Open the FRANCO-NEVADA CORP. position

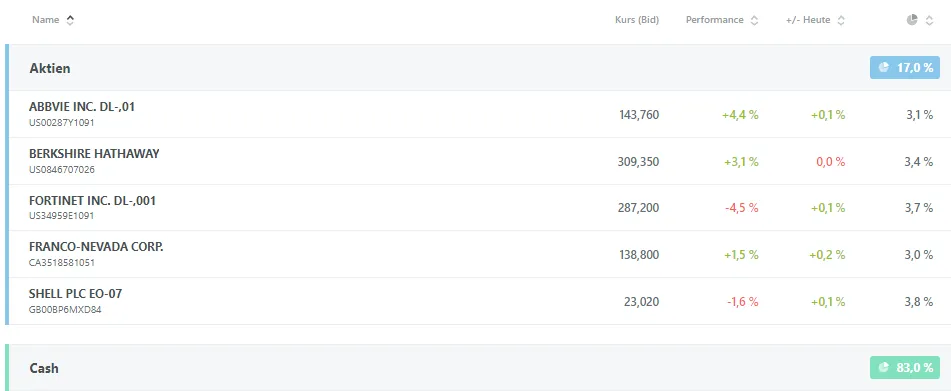pyautogui.click(x=477, y=255)
